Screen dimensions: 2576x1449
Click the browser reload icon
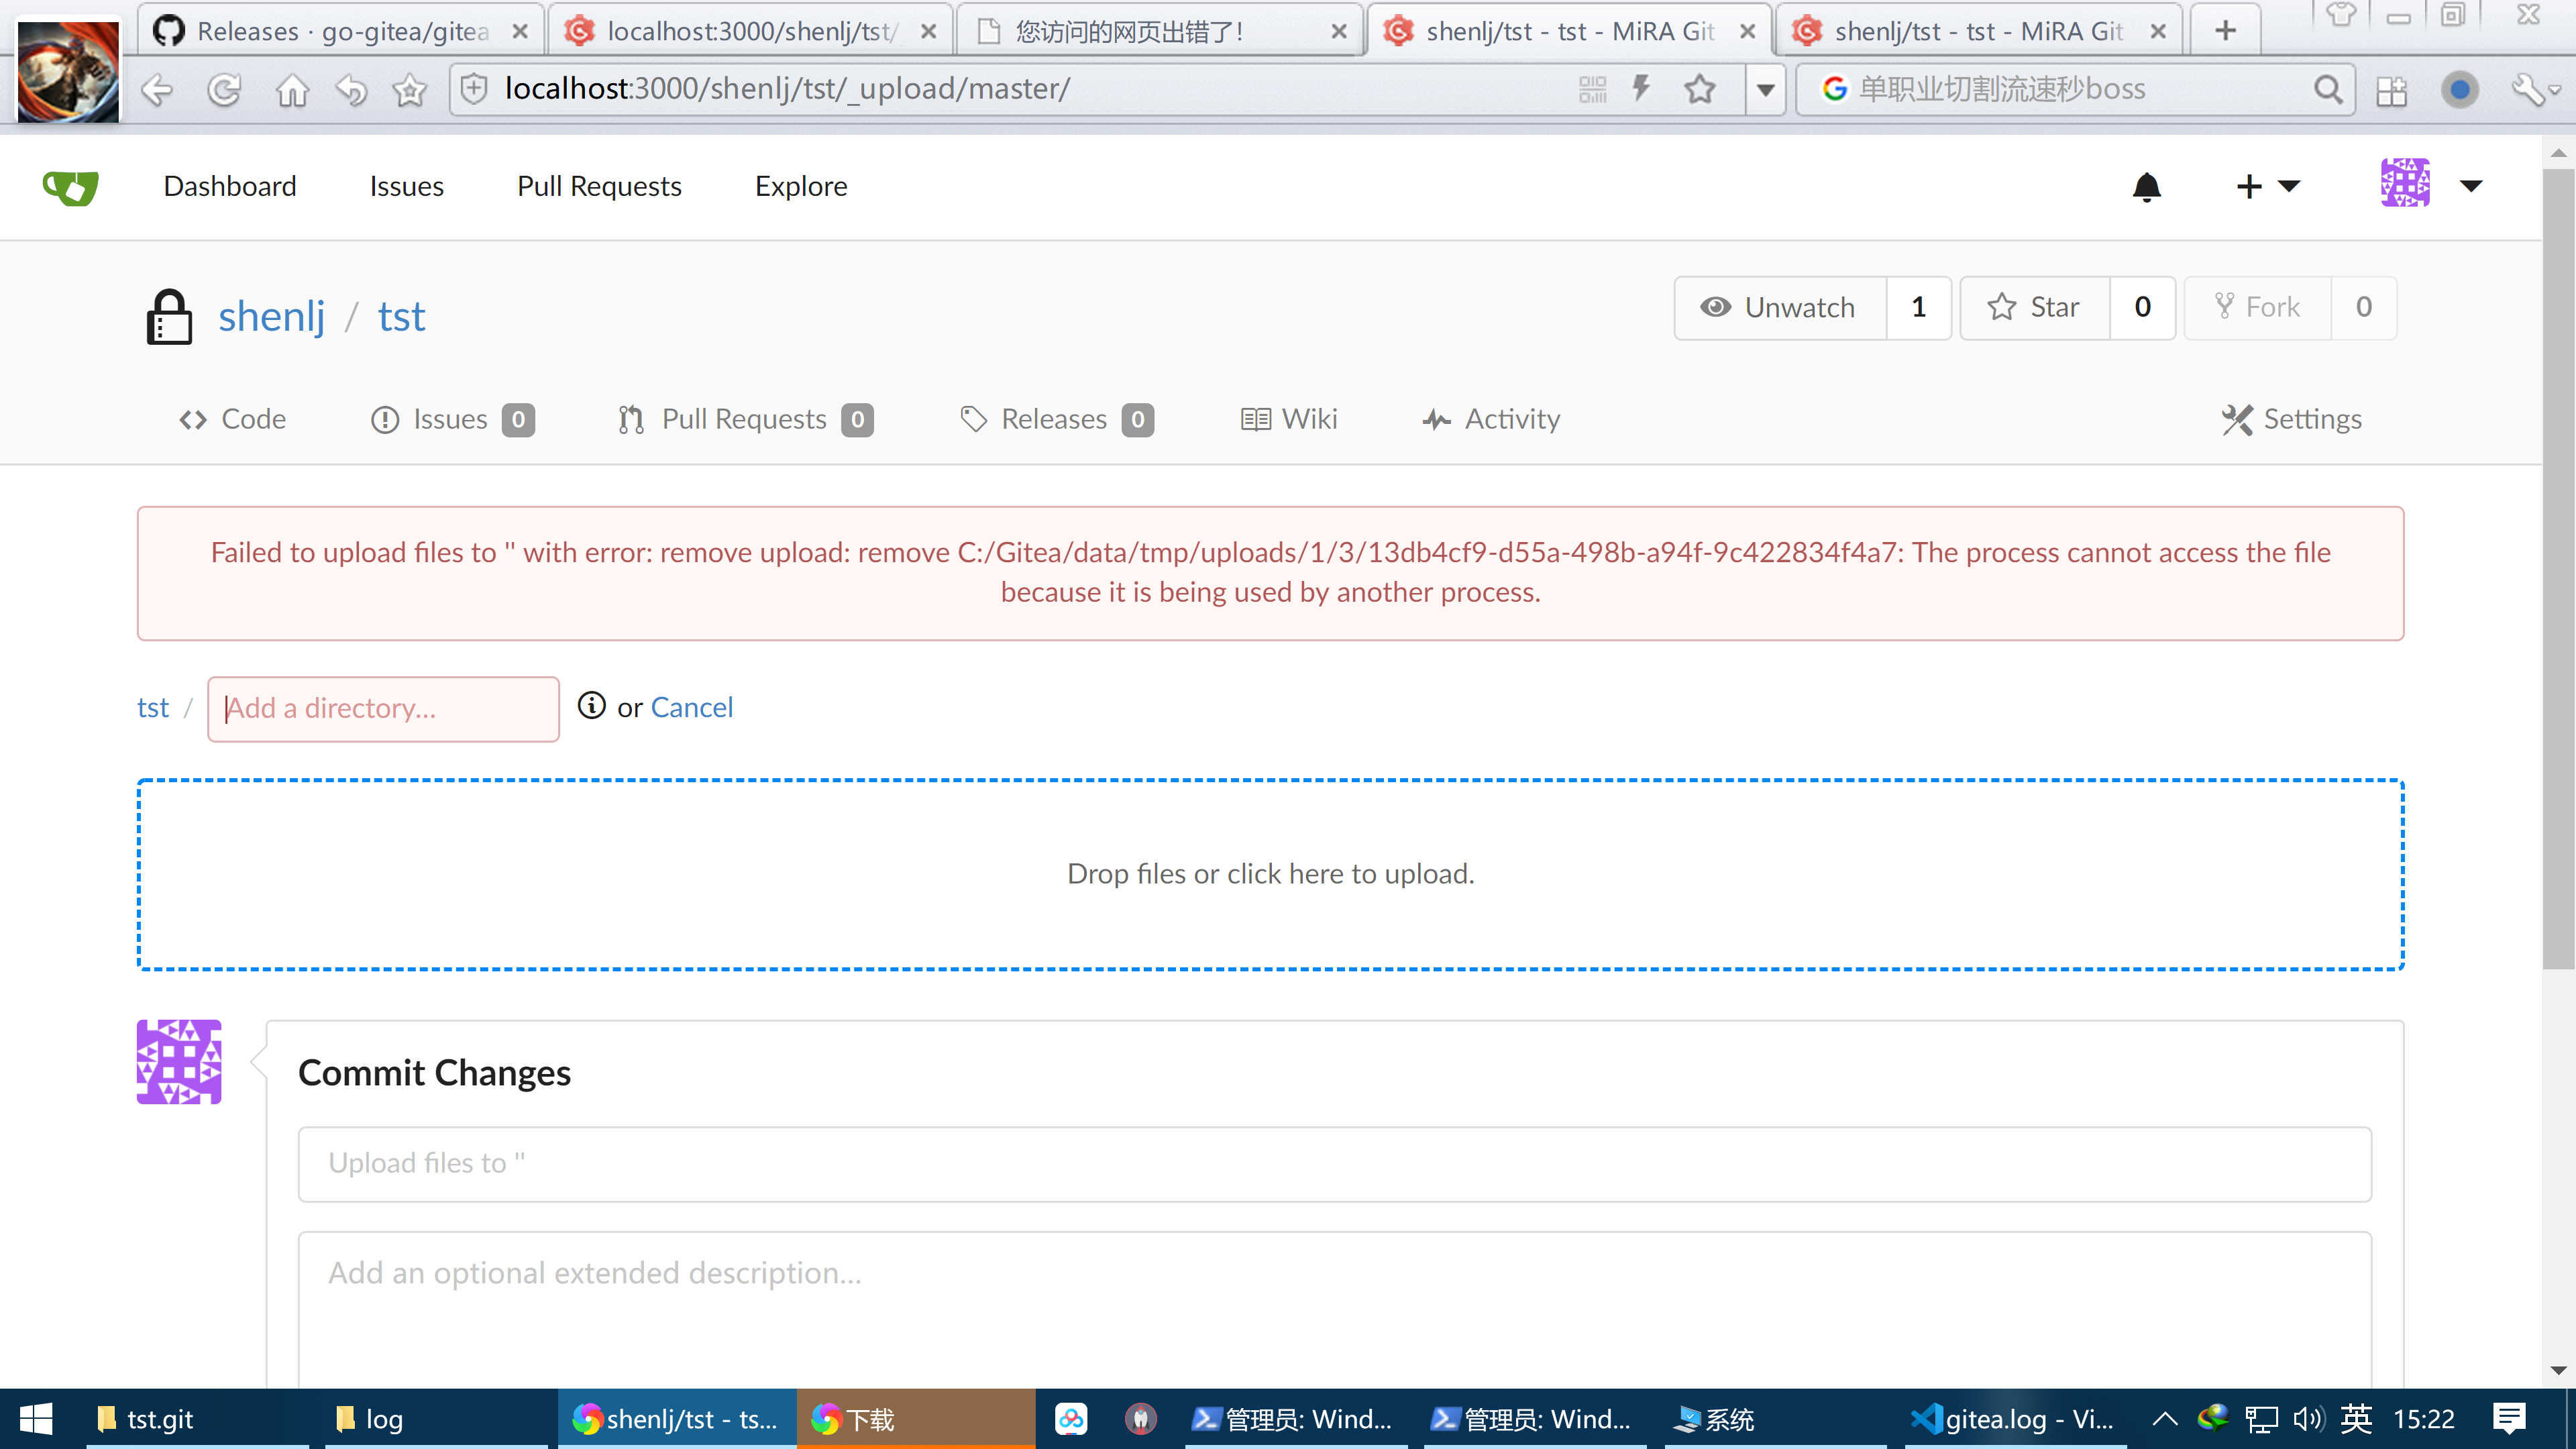(x=224, y=90)
